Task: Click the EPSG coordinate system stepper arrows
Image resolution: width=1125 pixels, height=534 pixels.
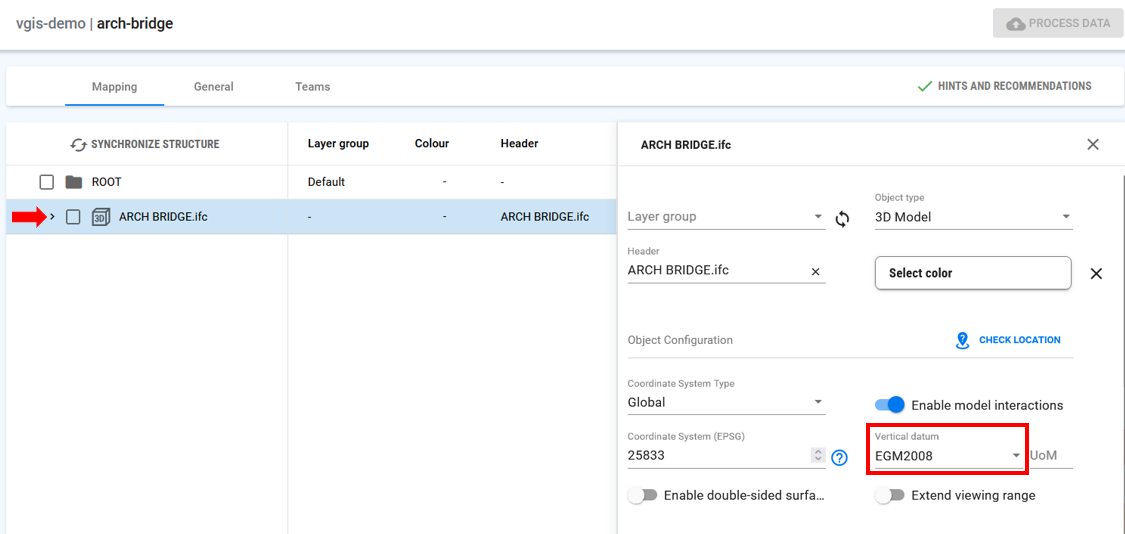Action: point(817,455)
